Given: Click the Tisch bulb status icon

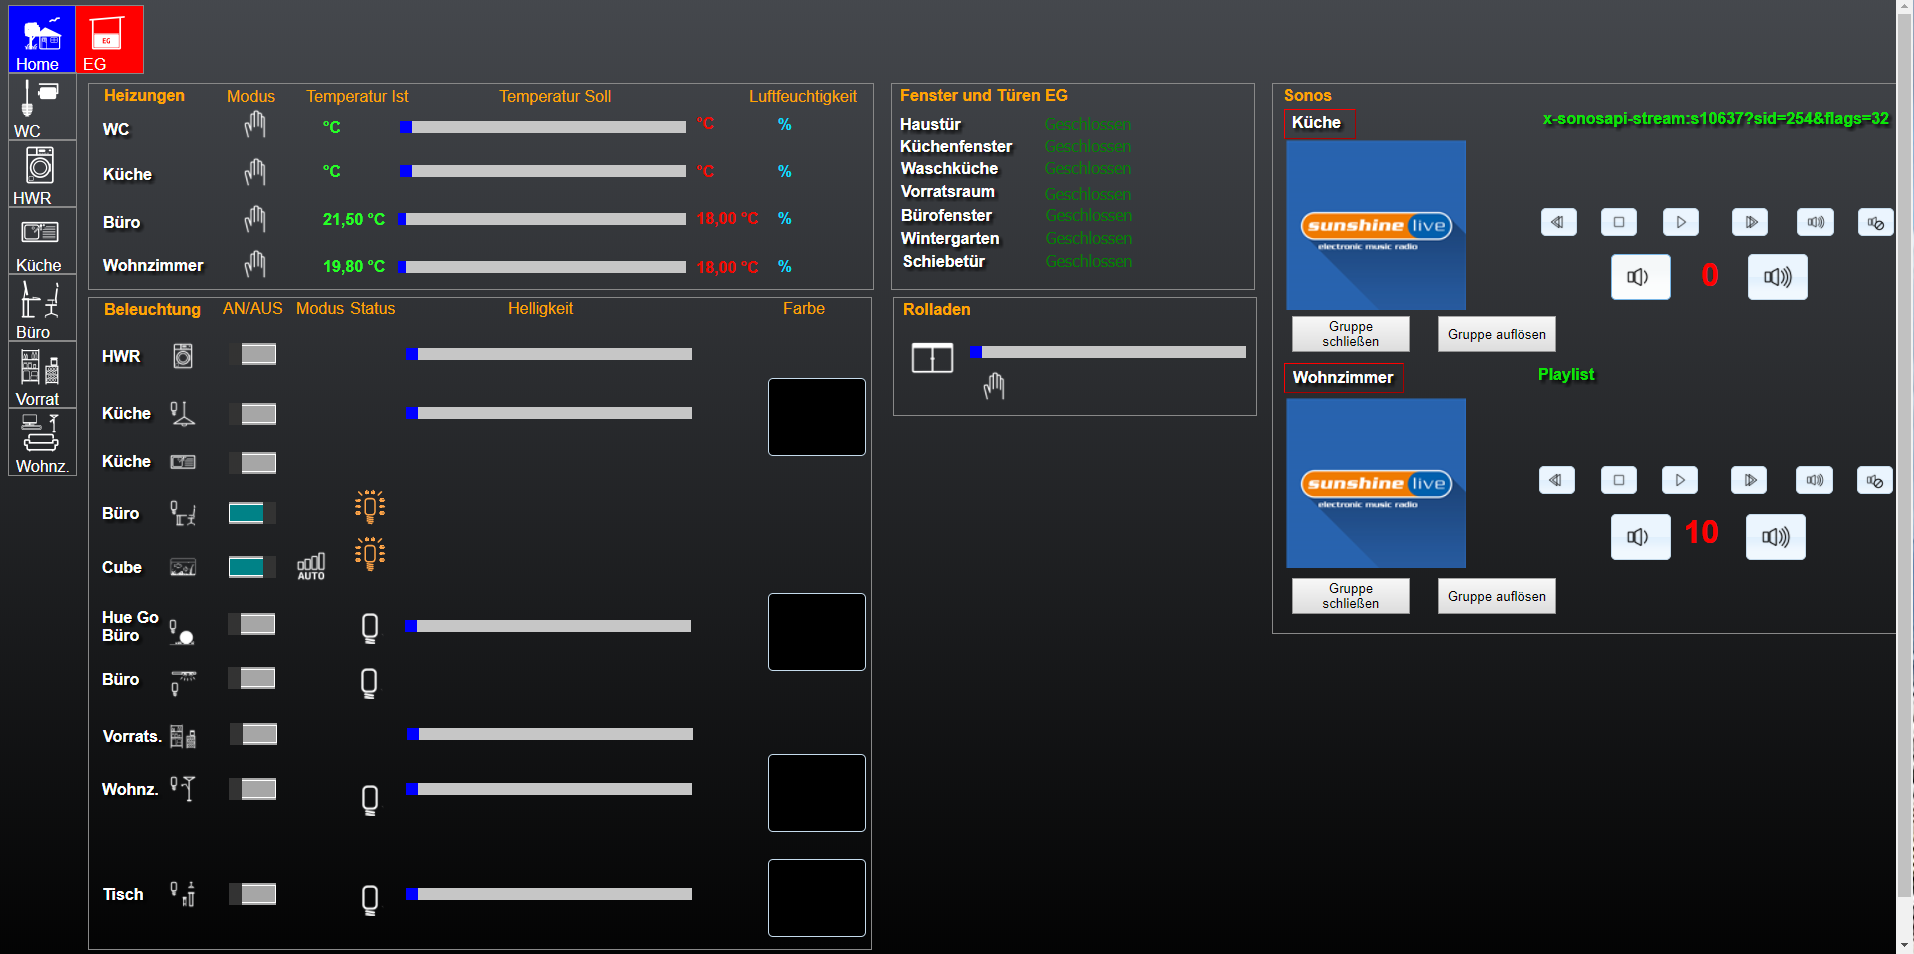Looking at the screenshot, I should (x=370, y=900).
